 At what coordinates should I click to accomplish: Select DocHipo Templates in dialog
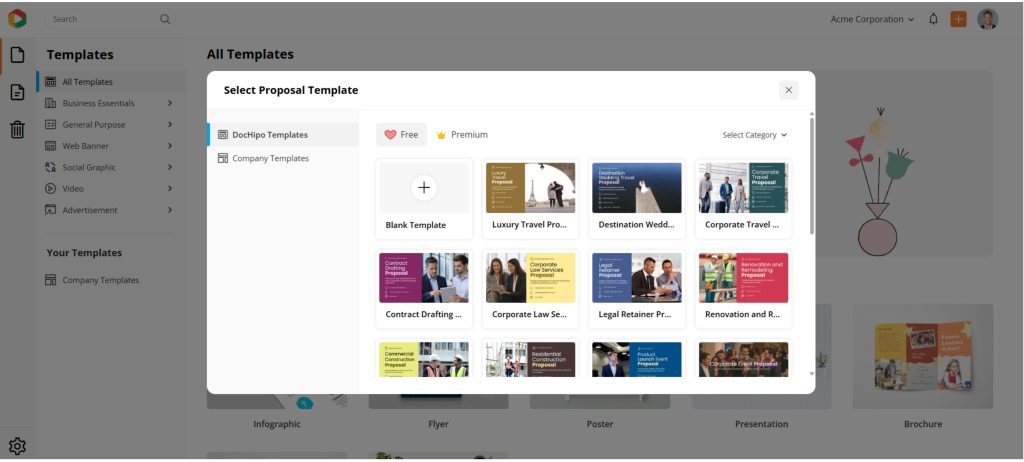(x=283, y=135)
